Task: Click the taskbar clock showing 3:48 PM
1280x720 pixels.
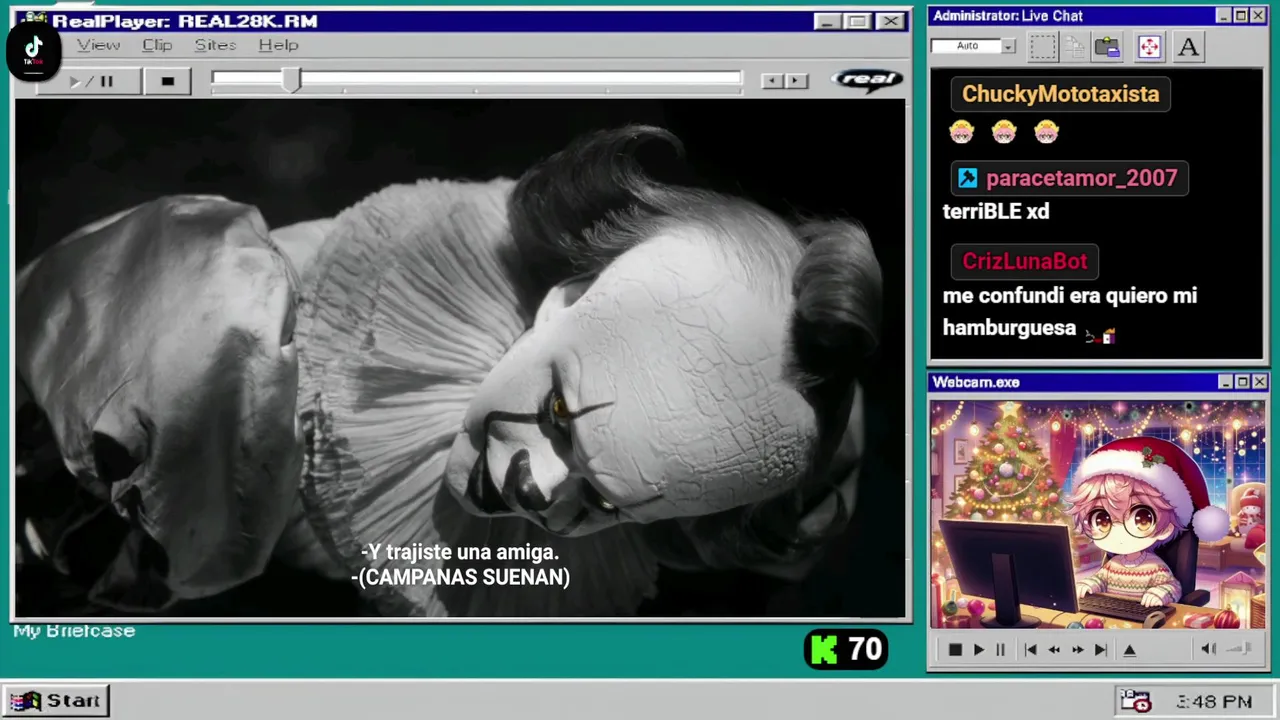Action: (x=1214, y=702)
